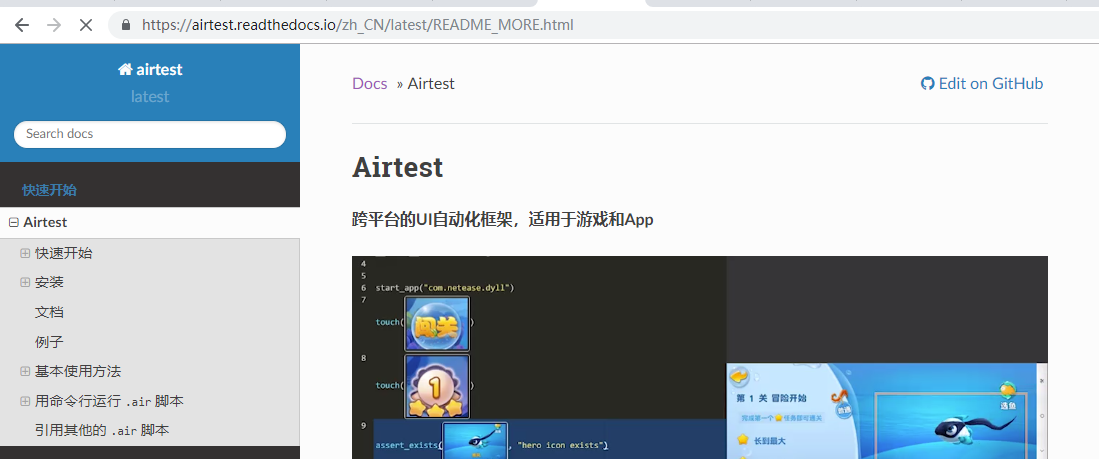
Task: Open the 快速开始 sidebar caption heading
Action: pyautogui.click(x=49, y=190)
